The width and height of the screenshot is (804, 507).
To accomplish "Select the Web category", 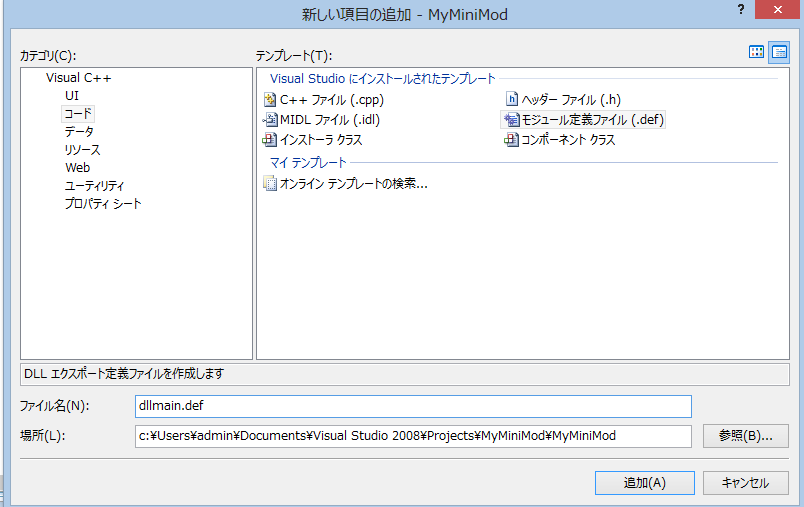I will click(x=78, y=168).
